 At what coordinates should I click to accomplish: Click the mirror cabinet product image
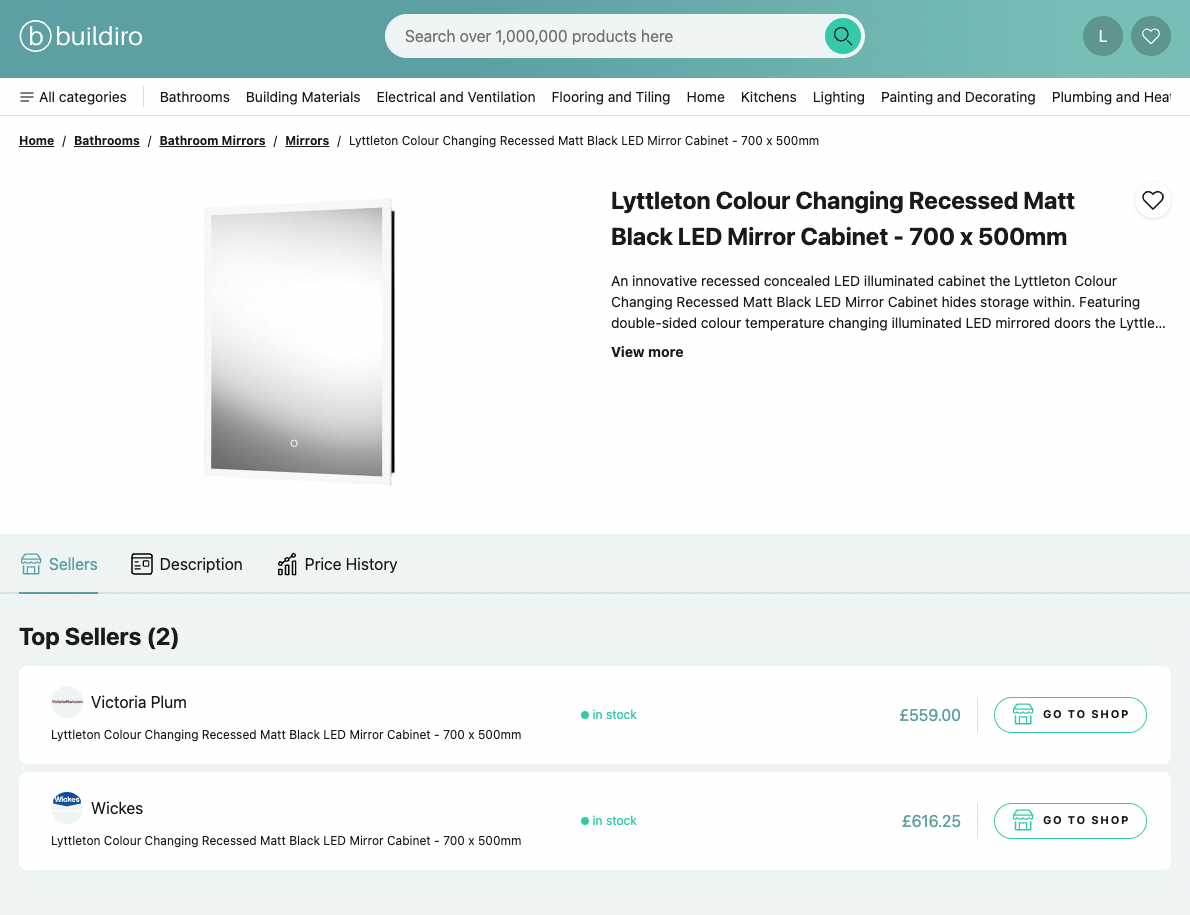tap(297, 342)
